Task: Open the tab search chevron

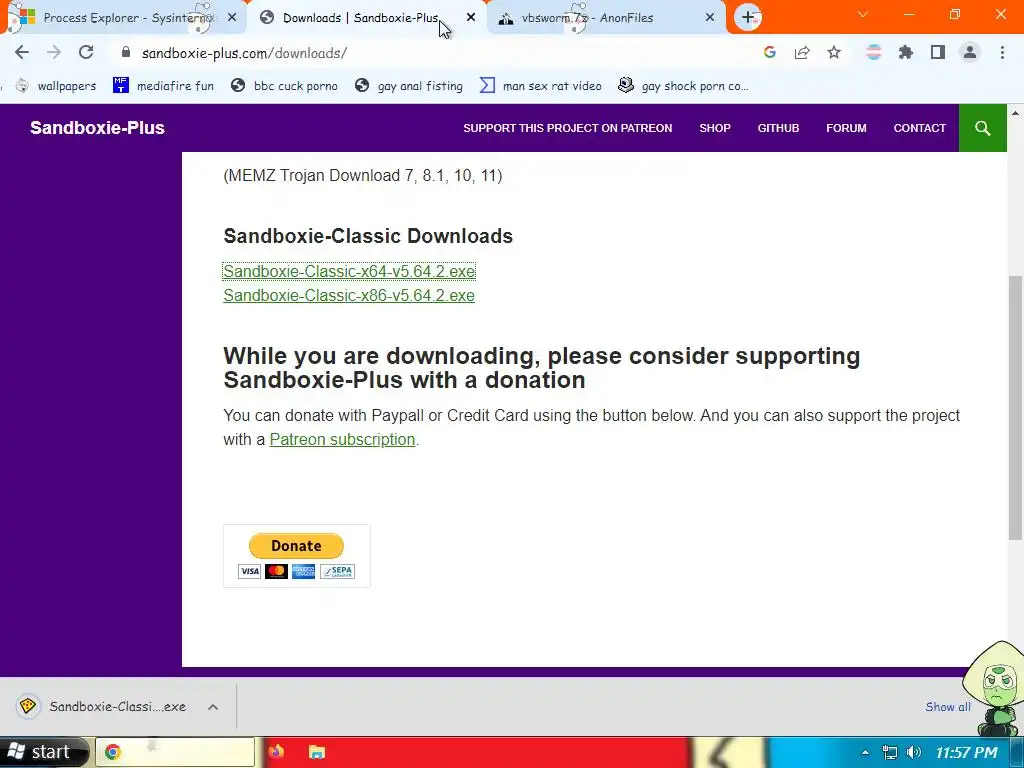Action: coord(863,14)
